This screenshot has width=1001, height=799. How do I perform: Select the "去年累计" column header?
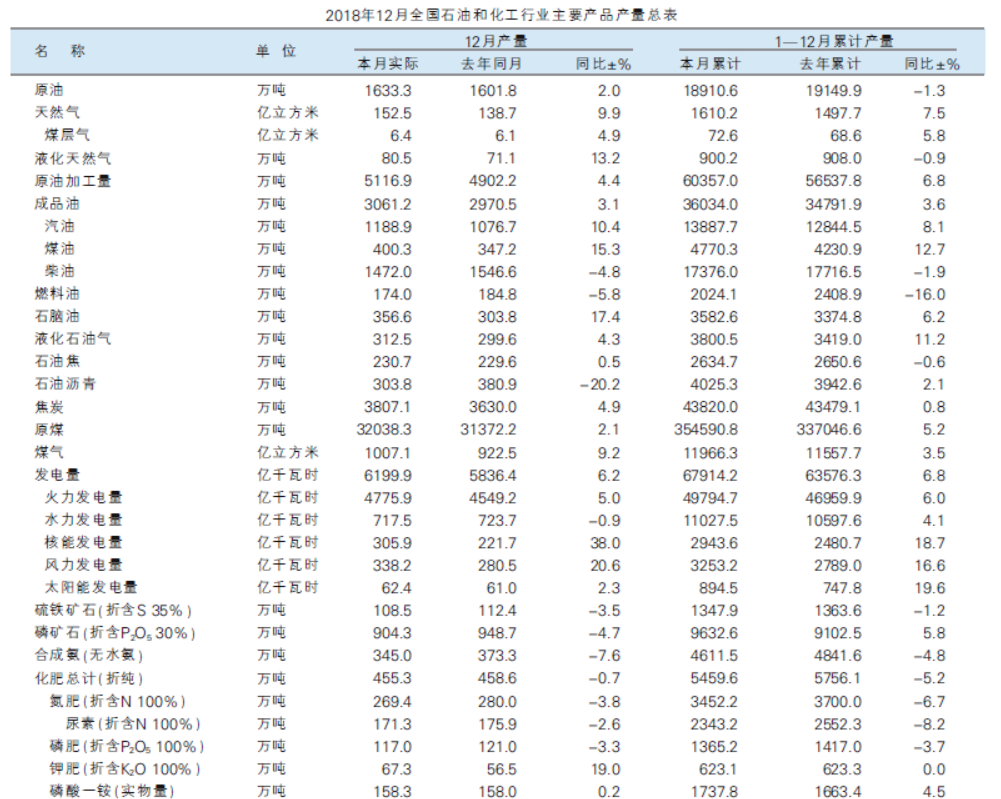pos(830,64)
